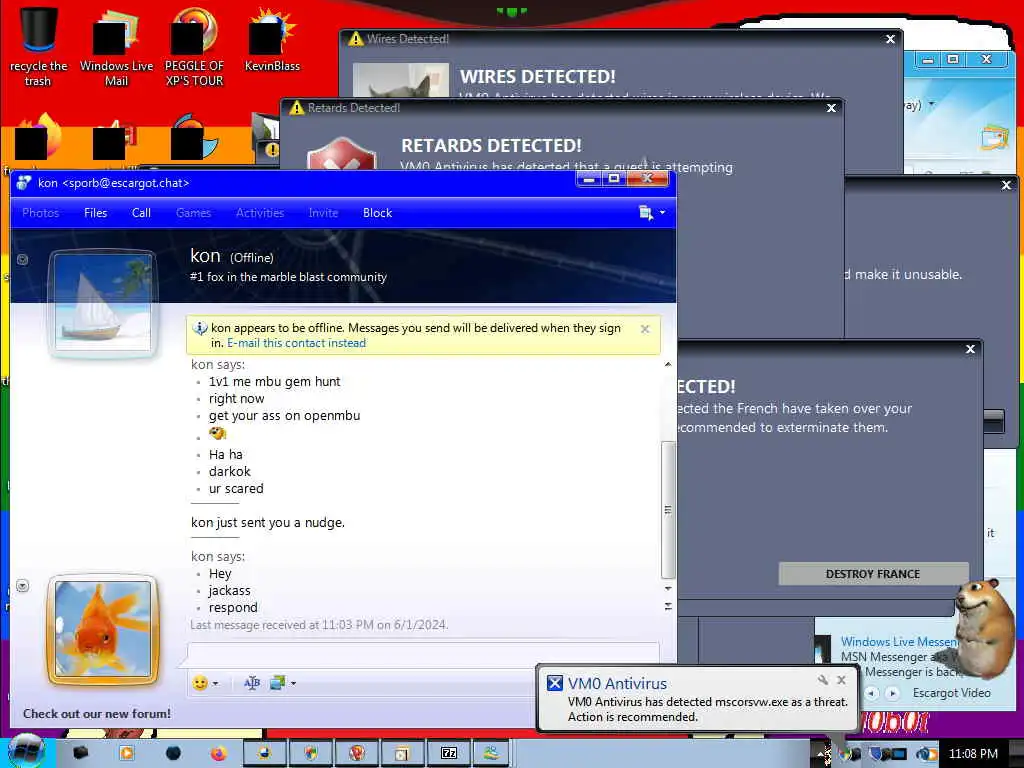Expand the background picker dropdown arrow
The image size is (1024, 768).
293,684
